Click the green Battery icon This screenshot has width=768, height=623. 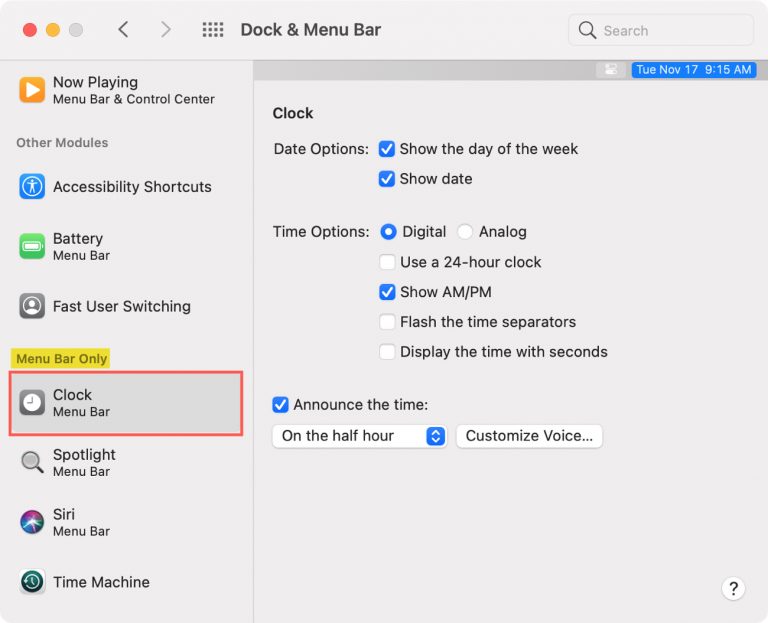[32, 246]
